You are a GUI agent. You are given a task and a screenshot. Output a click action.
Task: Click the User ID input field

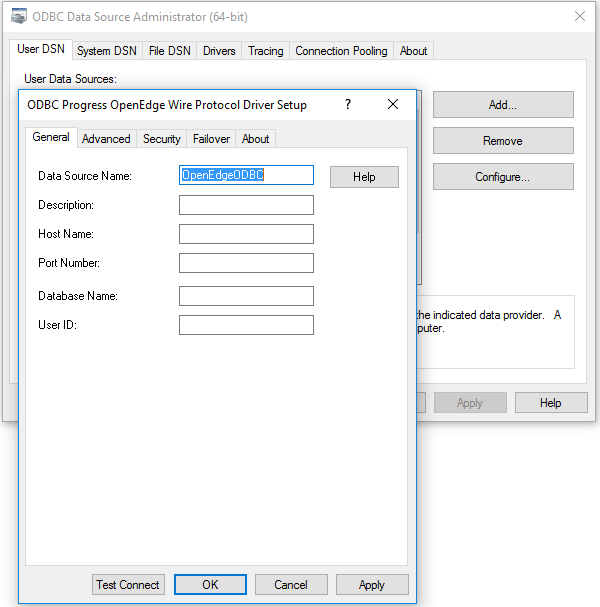click(x=246, y=325)
